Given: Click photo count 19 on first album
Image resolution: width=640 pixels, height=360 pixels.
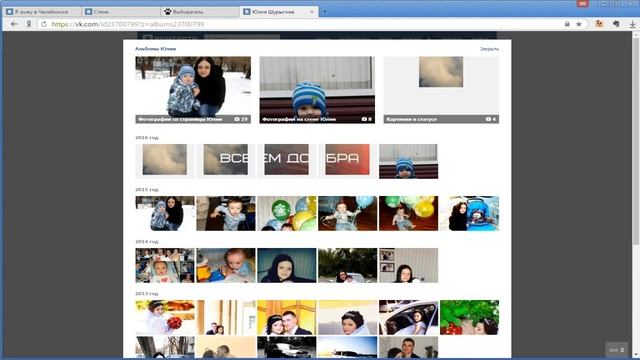Looking at the screenshot, I should [241, 119].
